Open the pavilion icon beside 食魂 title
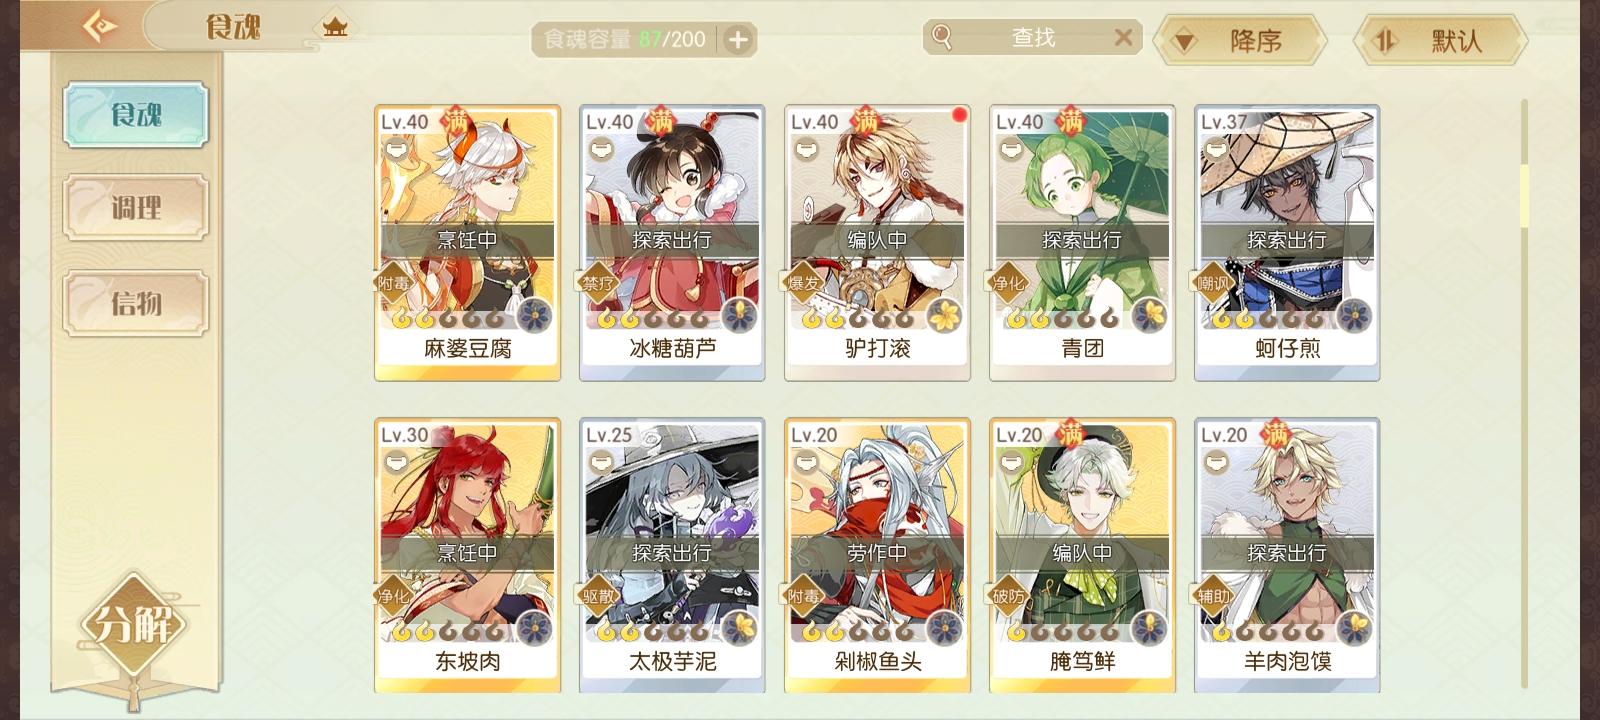 pos(335,27)
